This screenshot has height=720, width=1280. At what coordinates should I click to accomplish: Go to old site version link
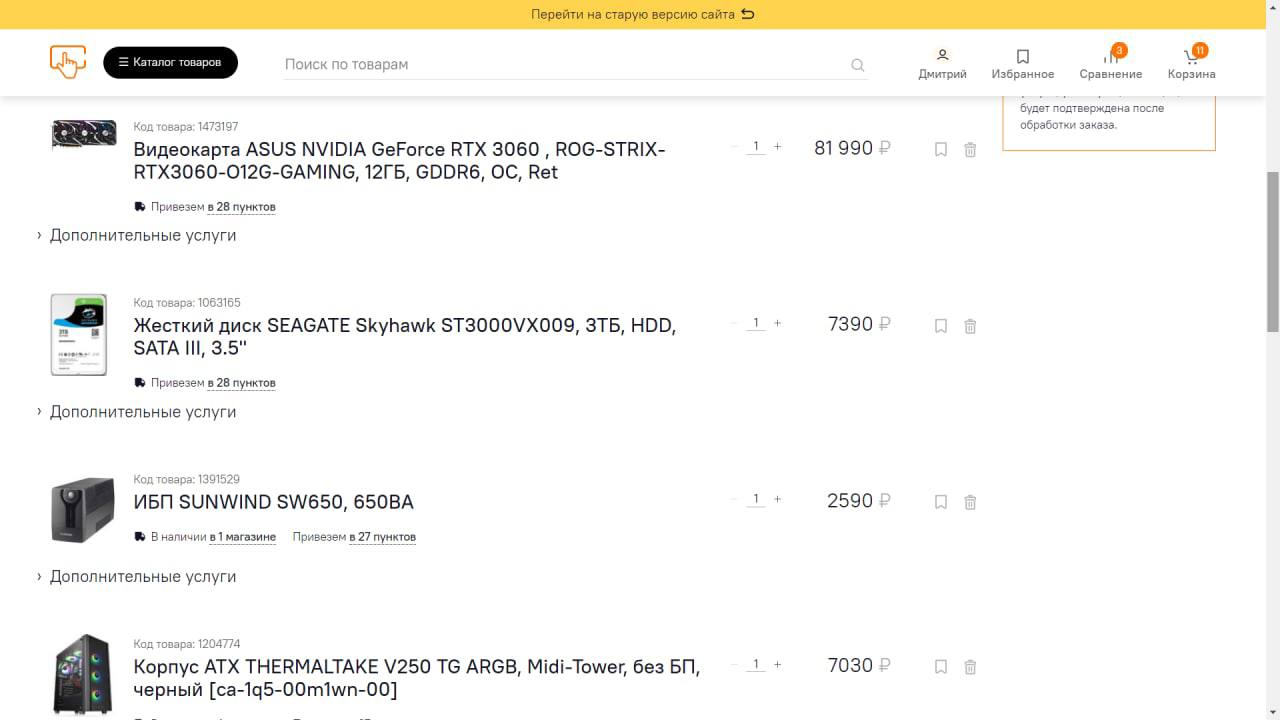coord(642,14)
